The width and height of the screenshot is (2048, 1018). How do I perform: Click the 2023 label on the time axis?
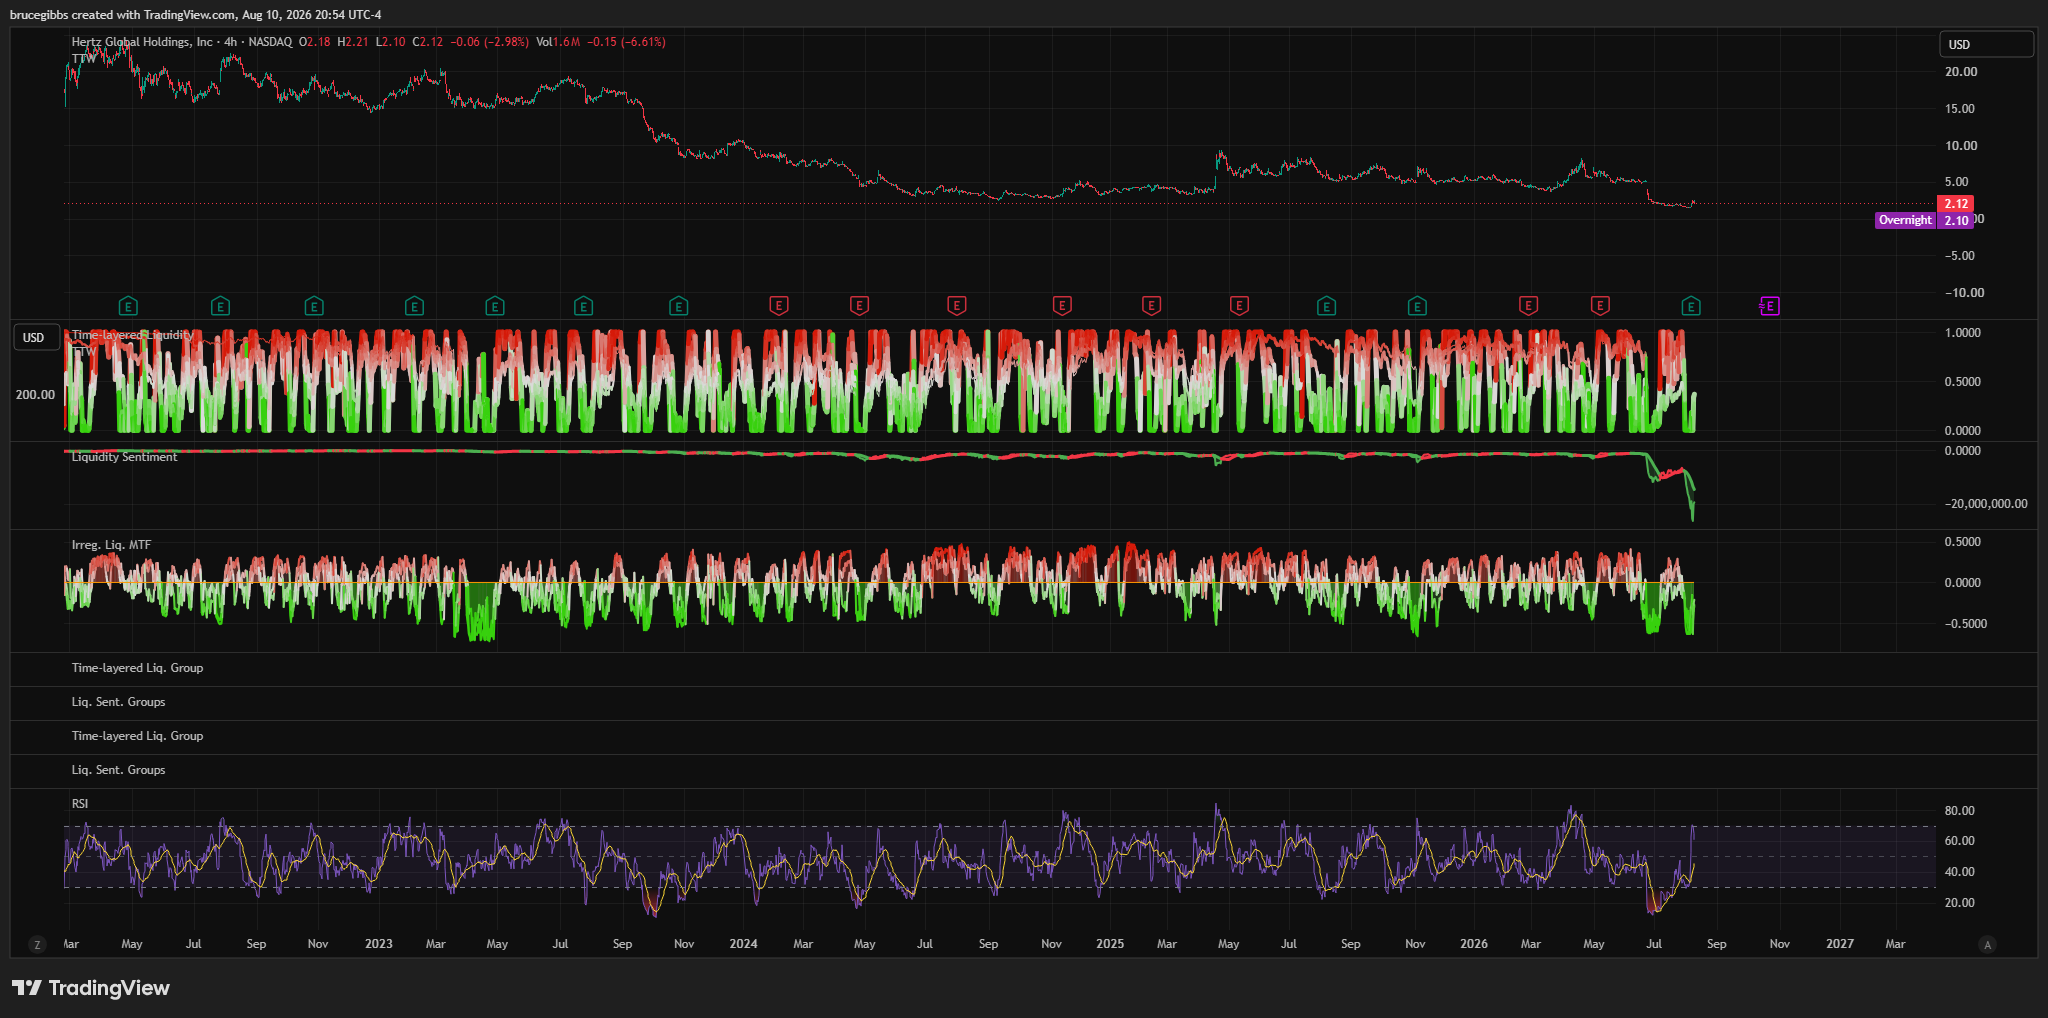pyautogui.click(x=379, y=944)
